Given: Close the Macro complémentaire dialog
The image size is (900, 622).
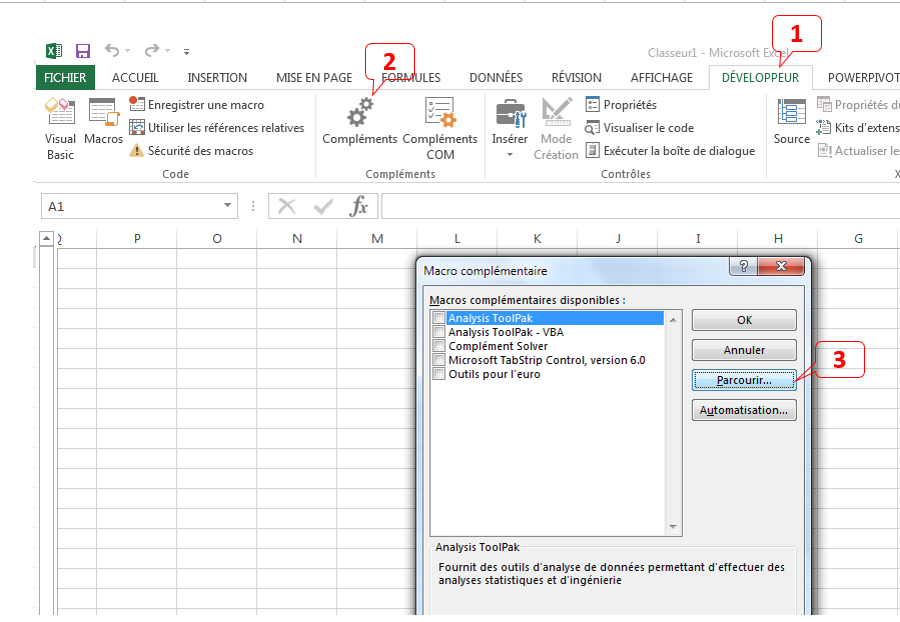Looking at the screenshot, I should [781, 266].
